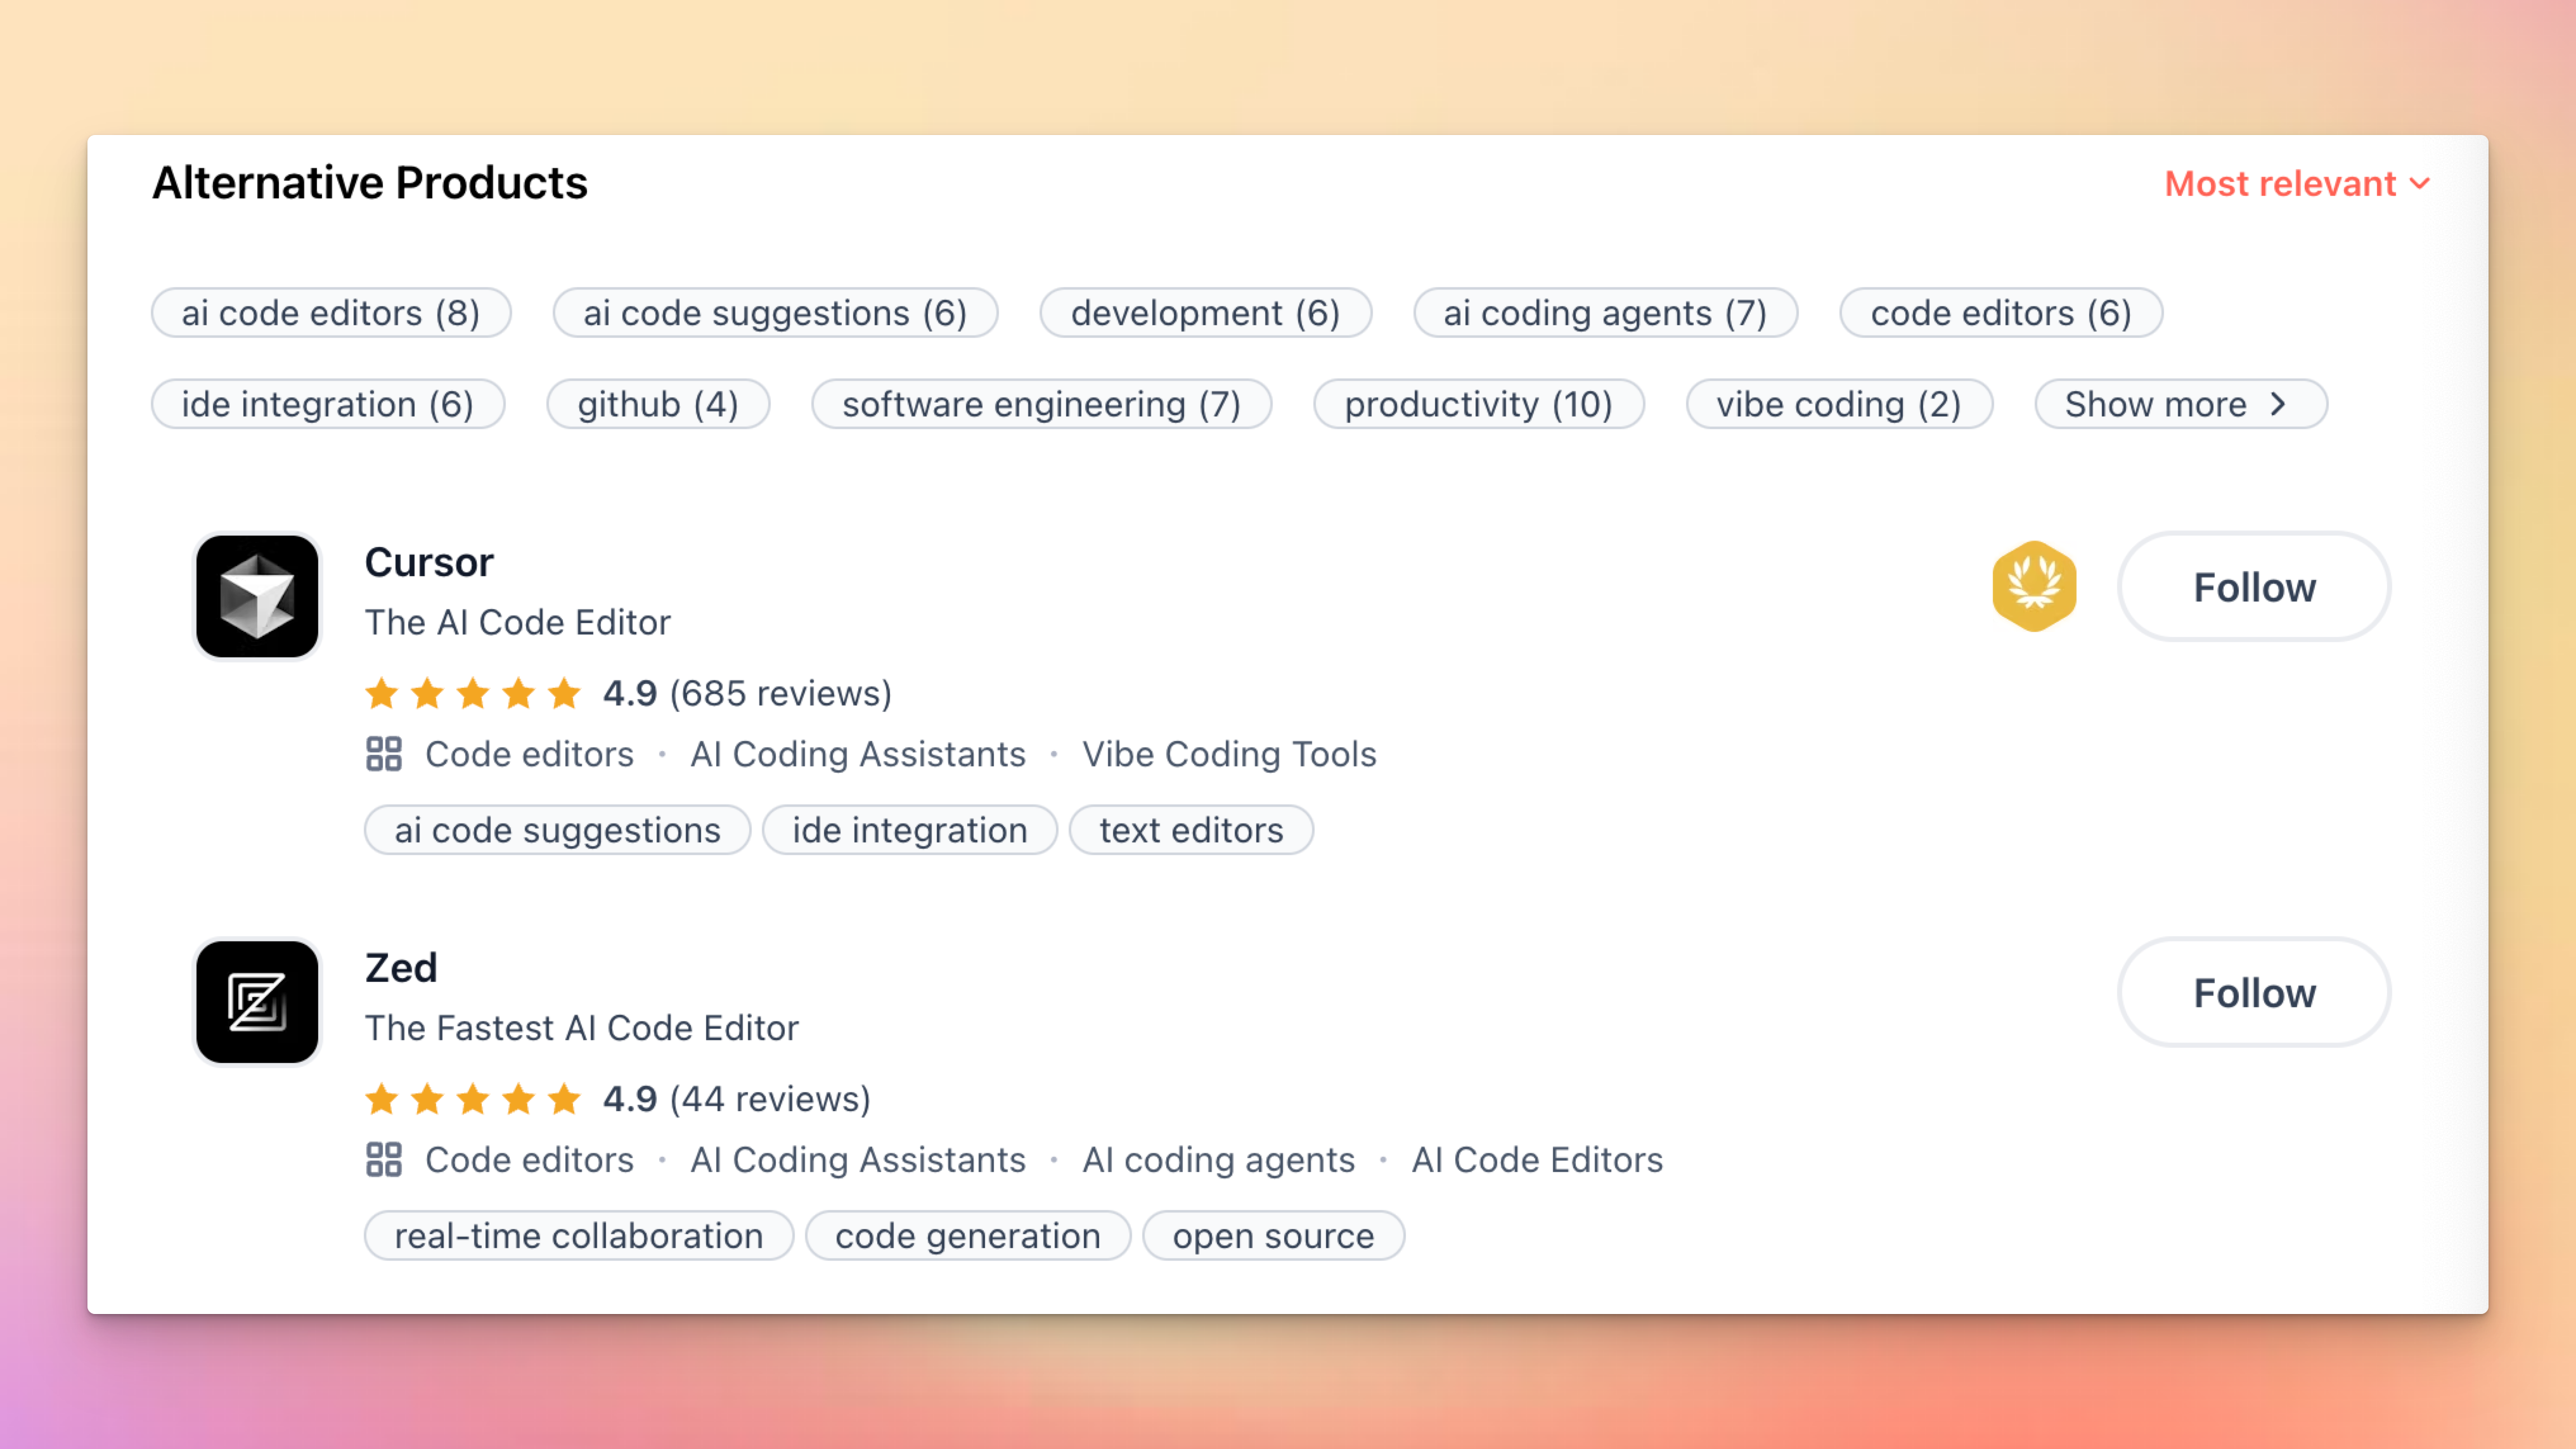Click the categories grid icon under Cursor
This screenshot has width=2576, height=1449.
coord(384,754)
